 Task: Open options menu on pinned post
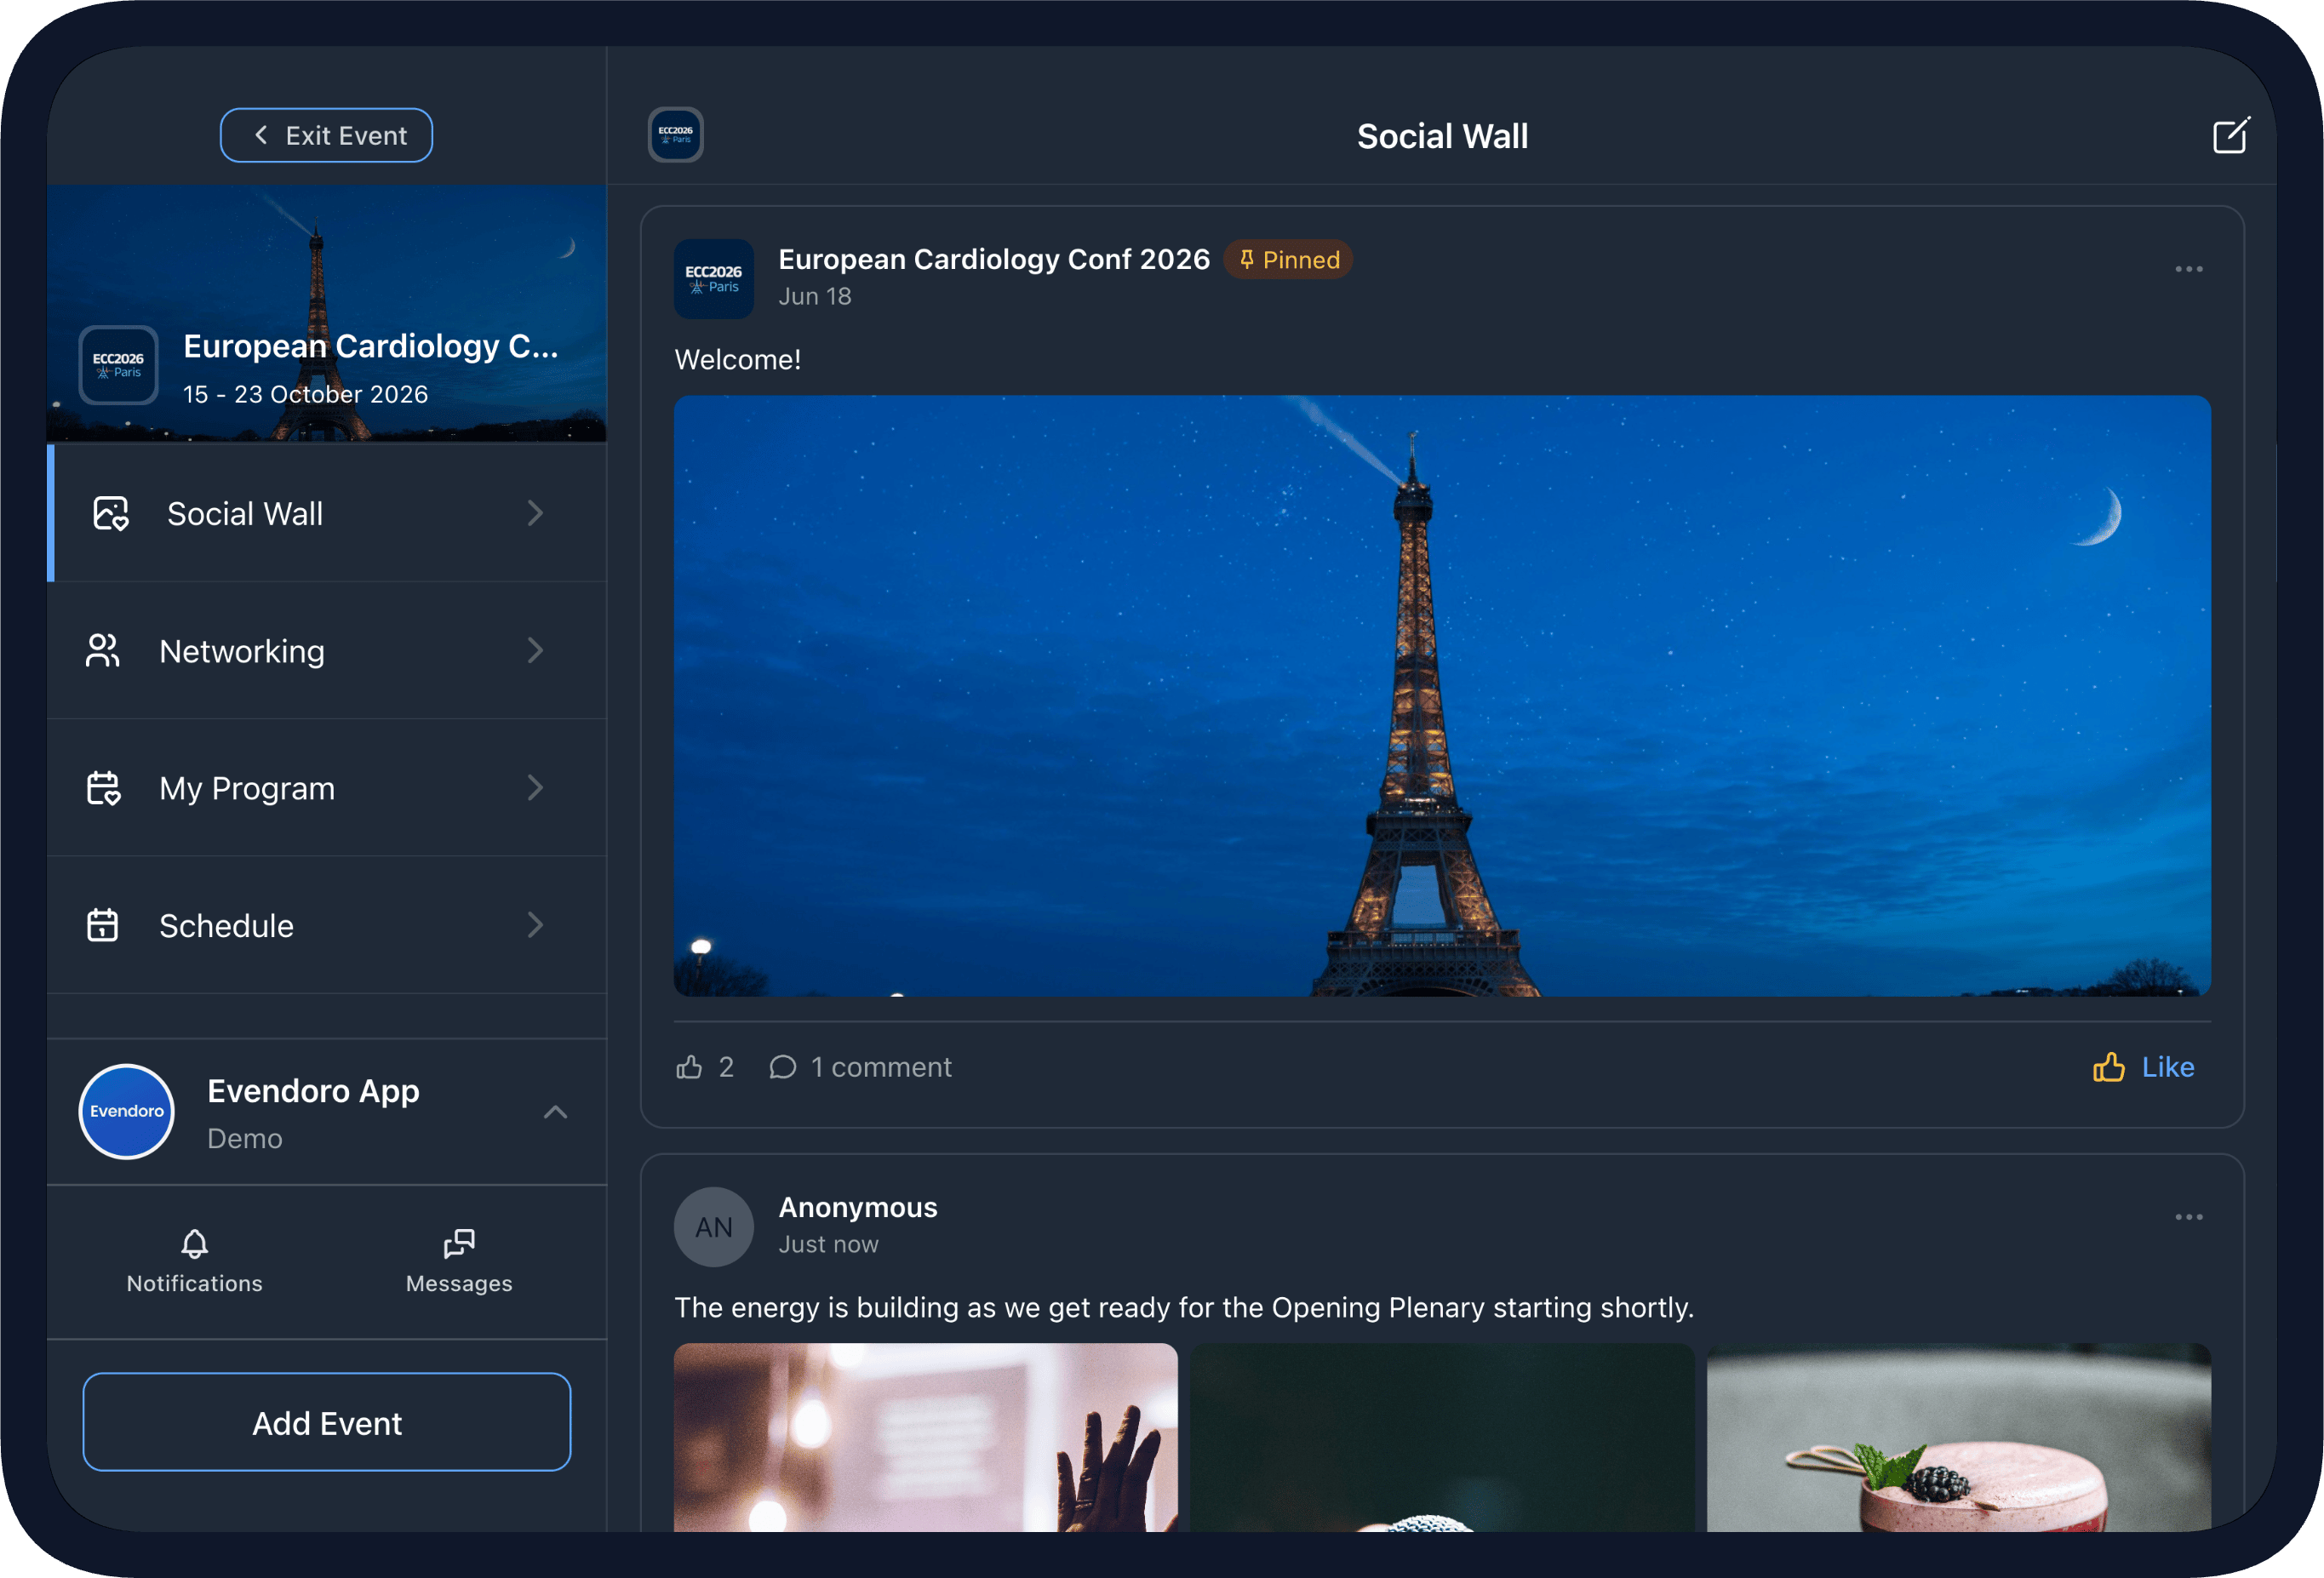pos(2189,269)
